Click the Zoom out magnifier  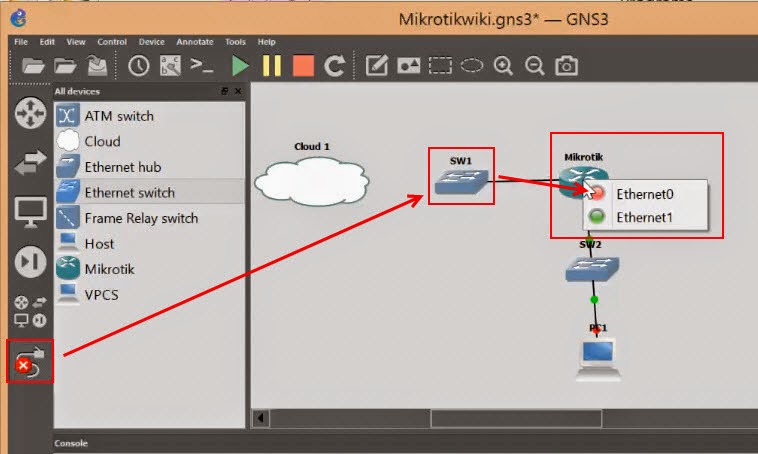coord(535,65)
